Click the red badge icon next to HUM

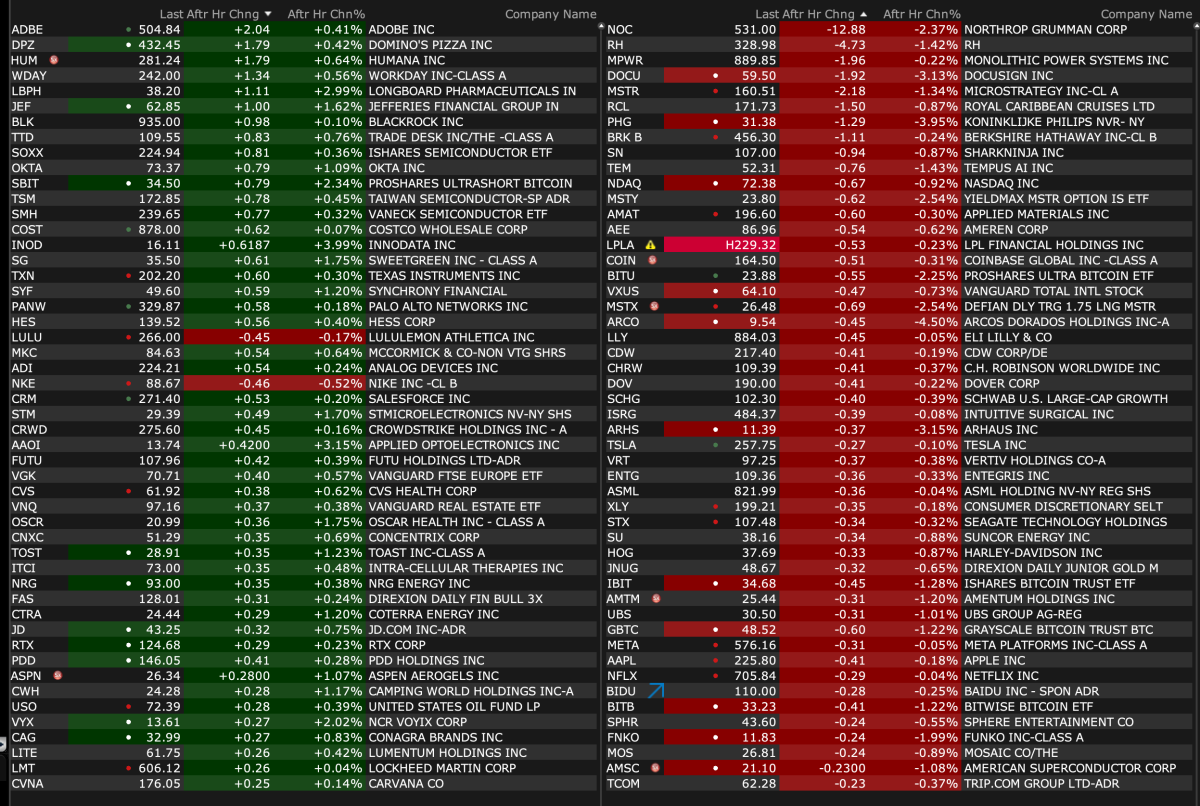[54, 60]
